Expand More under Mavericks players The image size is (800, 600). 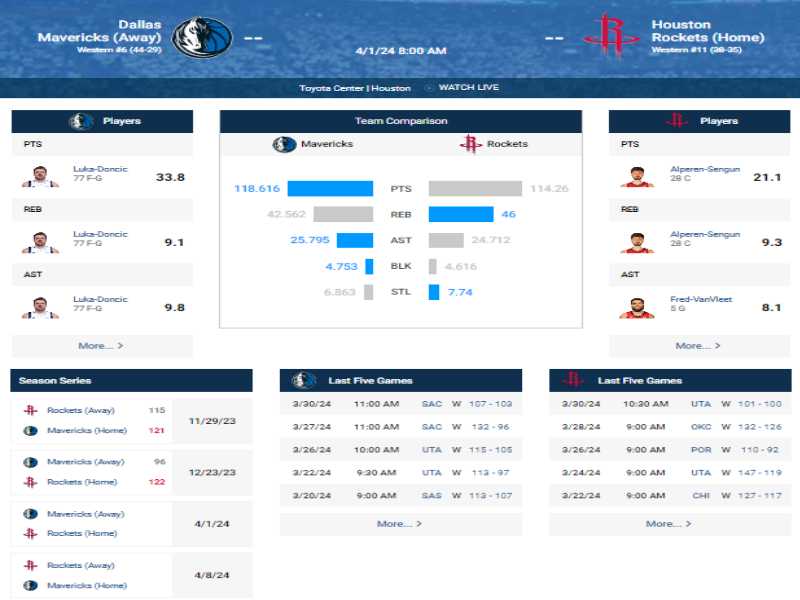coord(101,346)
